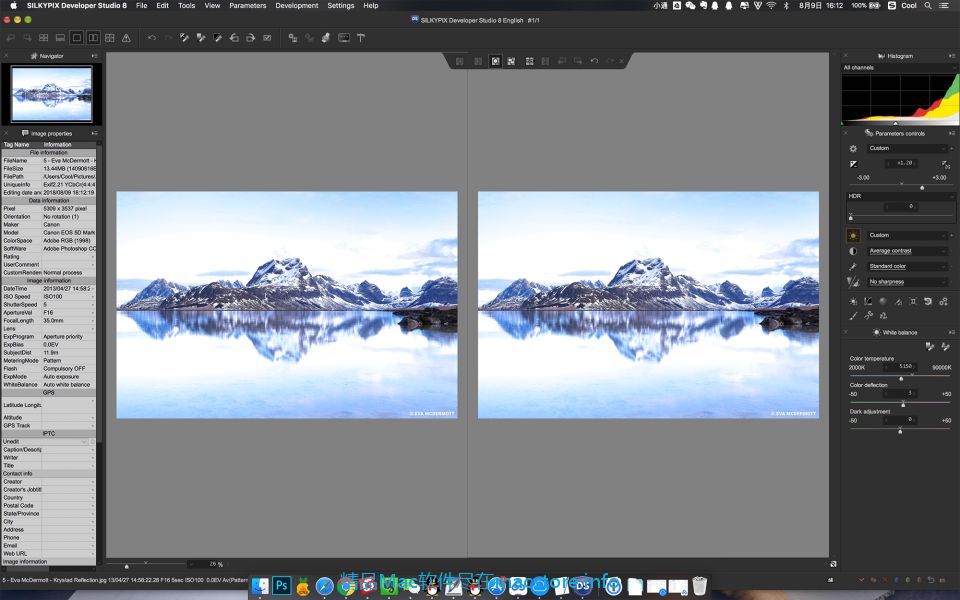Click Navigator thumbnail preview image

click(52, 94)
